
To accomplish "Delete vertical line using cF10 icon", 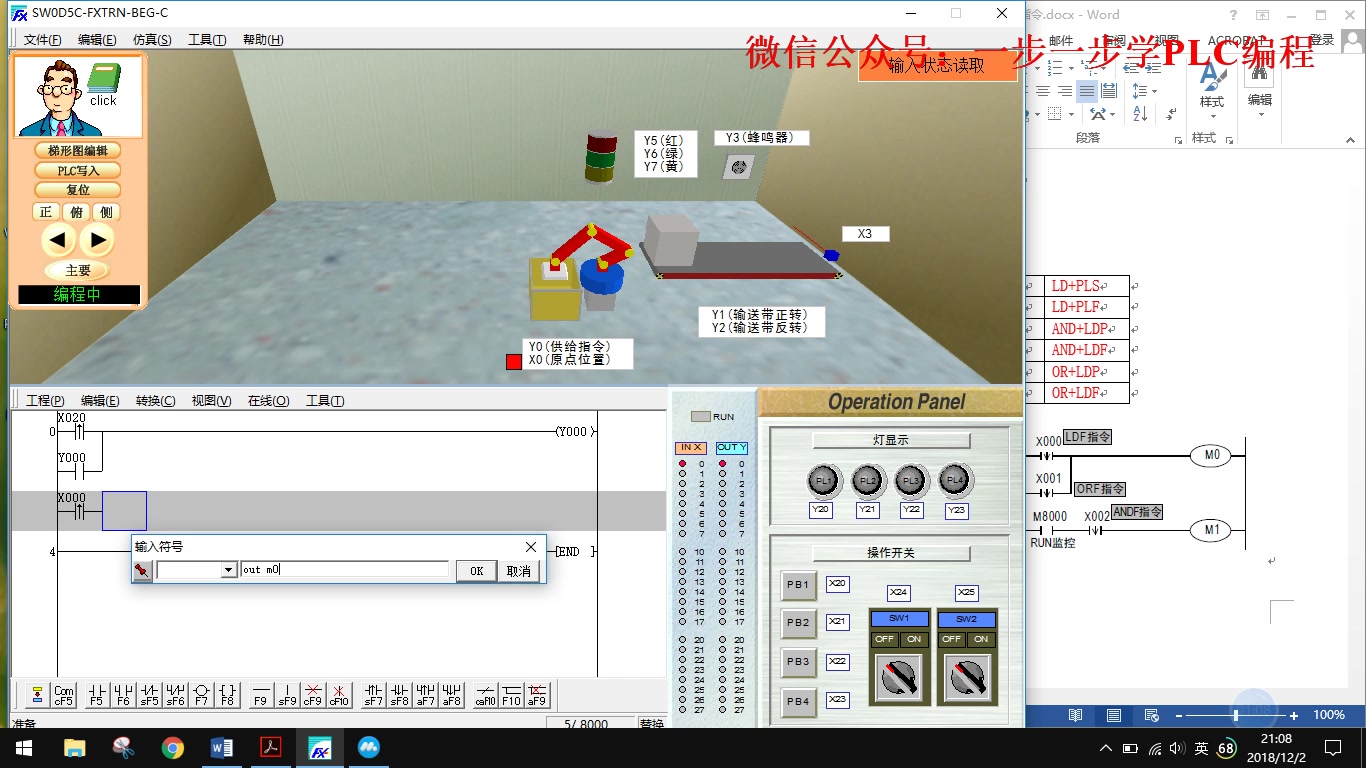I will (x=339, y=695).
